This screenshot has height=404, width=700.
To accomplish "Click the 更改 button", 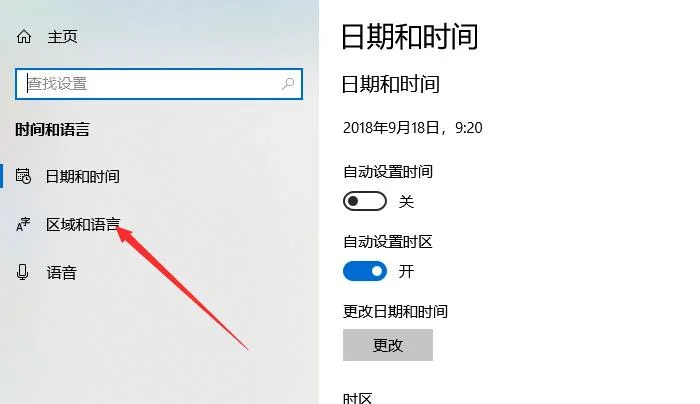I will (388, 345).
